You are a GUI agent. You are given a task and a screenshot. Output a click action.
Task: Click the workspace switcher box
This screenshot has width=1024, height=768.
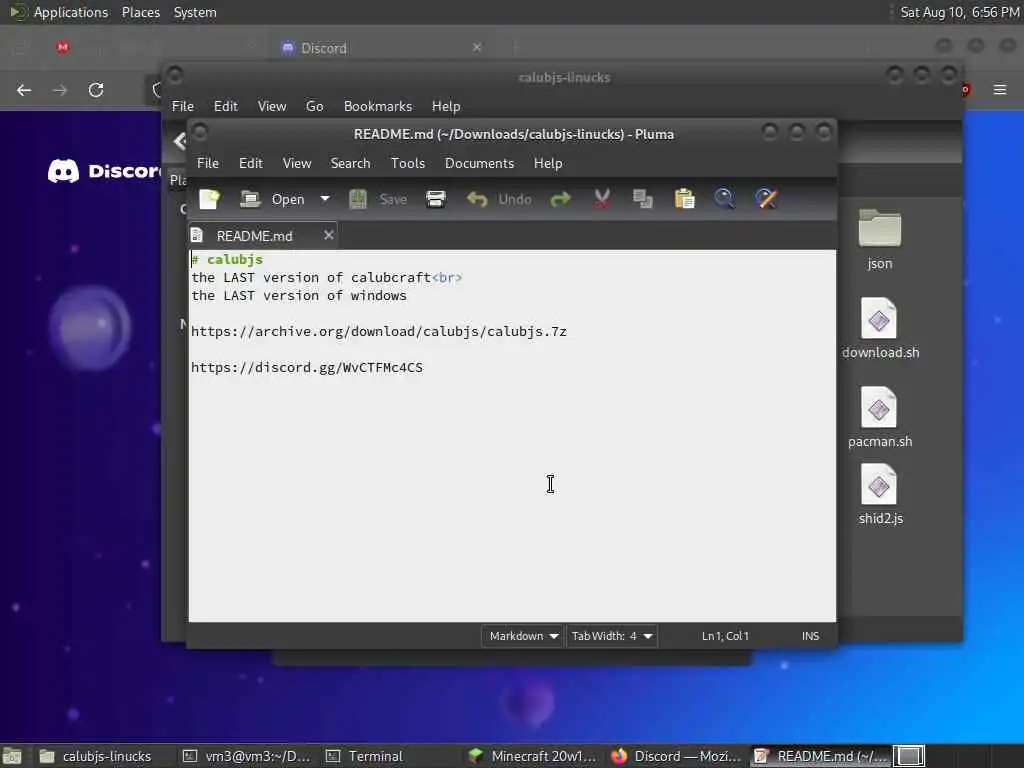pyautogui.click(x=909, y=756)
